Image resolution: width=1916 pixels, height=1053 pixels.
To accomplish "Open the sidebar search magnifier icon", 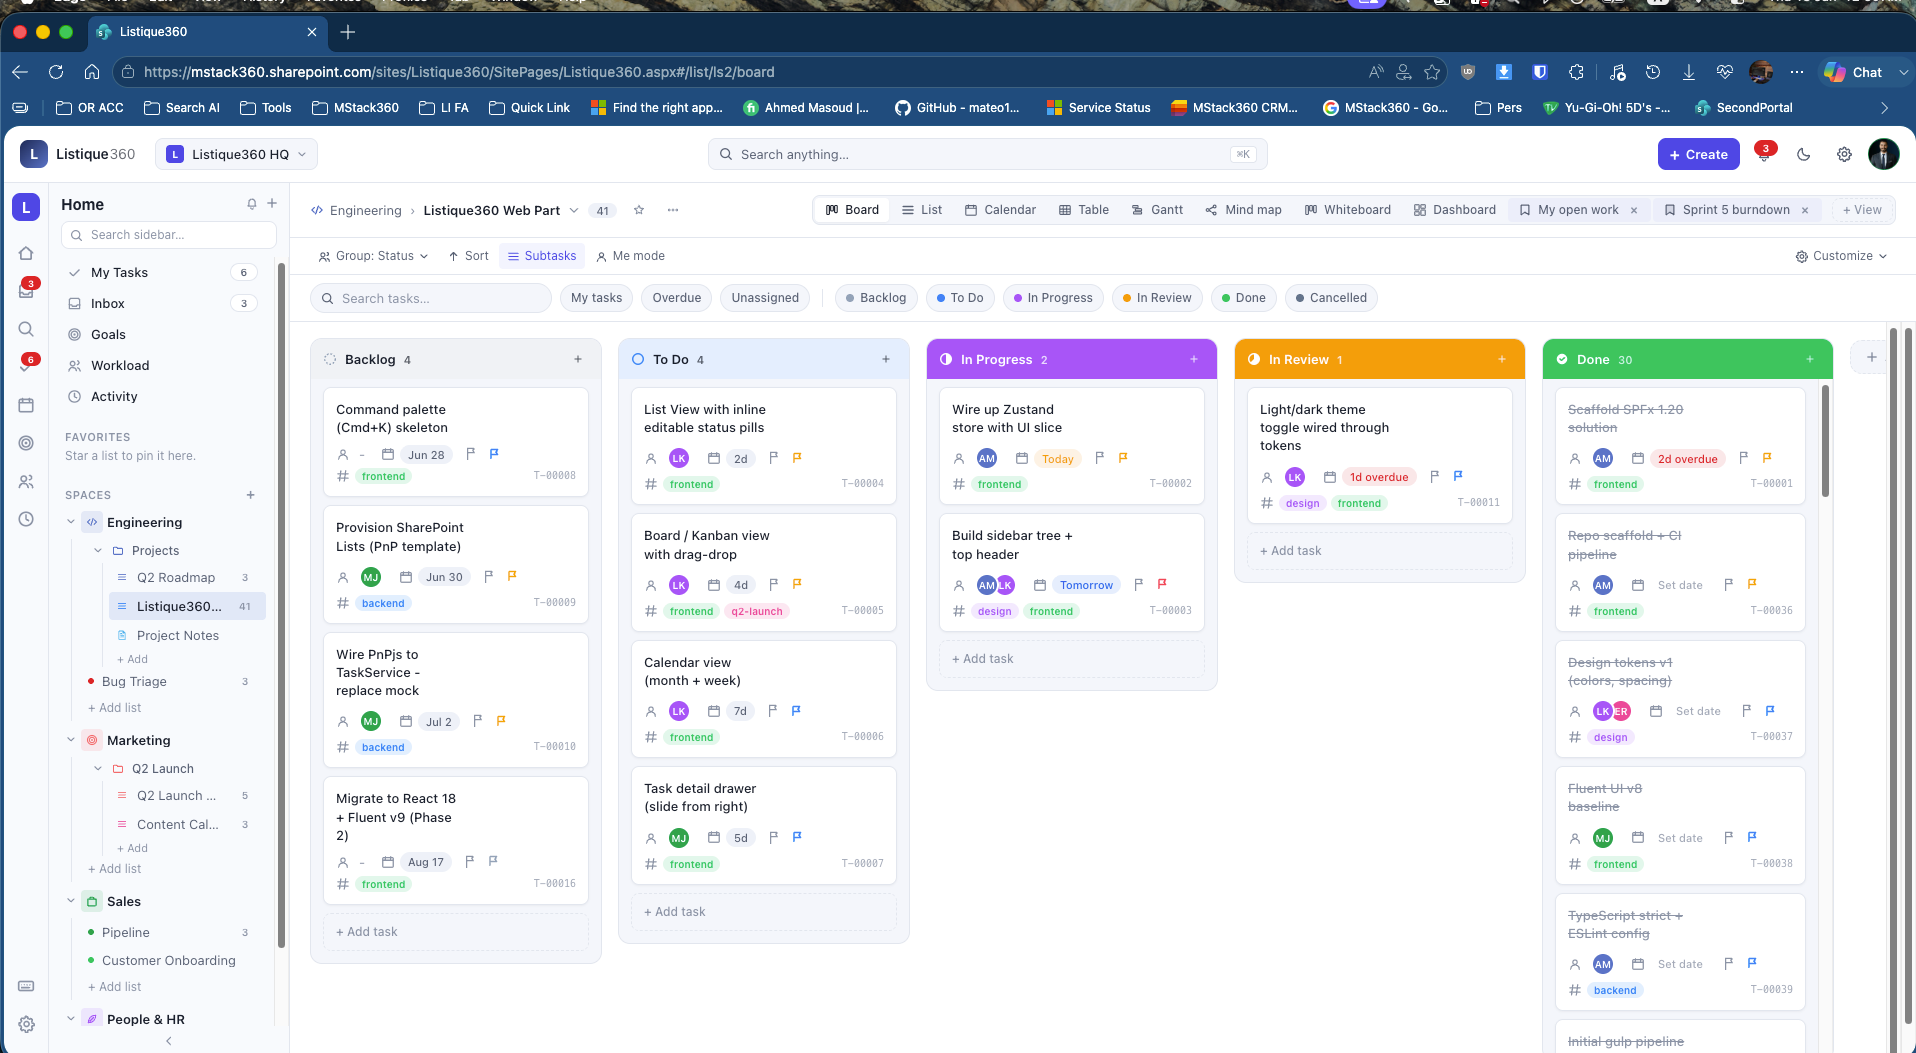I will (x=27, y=329).
